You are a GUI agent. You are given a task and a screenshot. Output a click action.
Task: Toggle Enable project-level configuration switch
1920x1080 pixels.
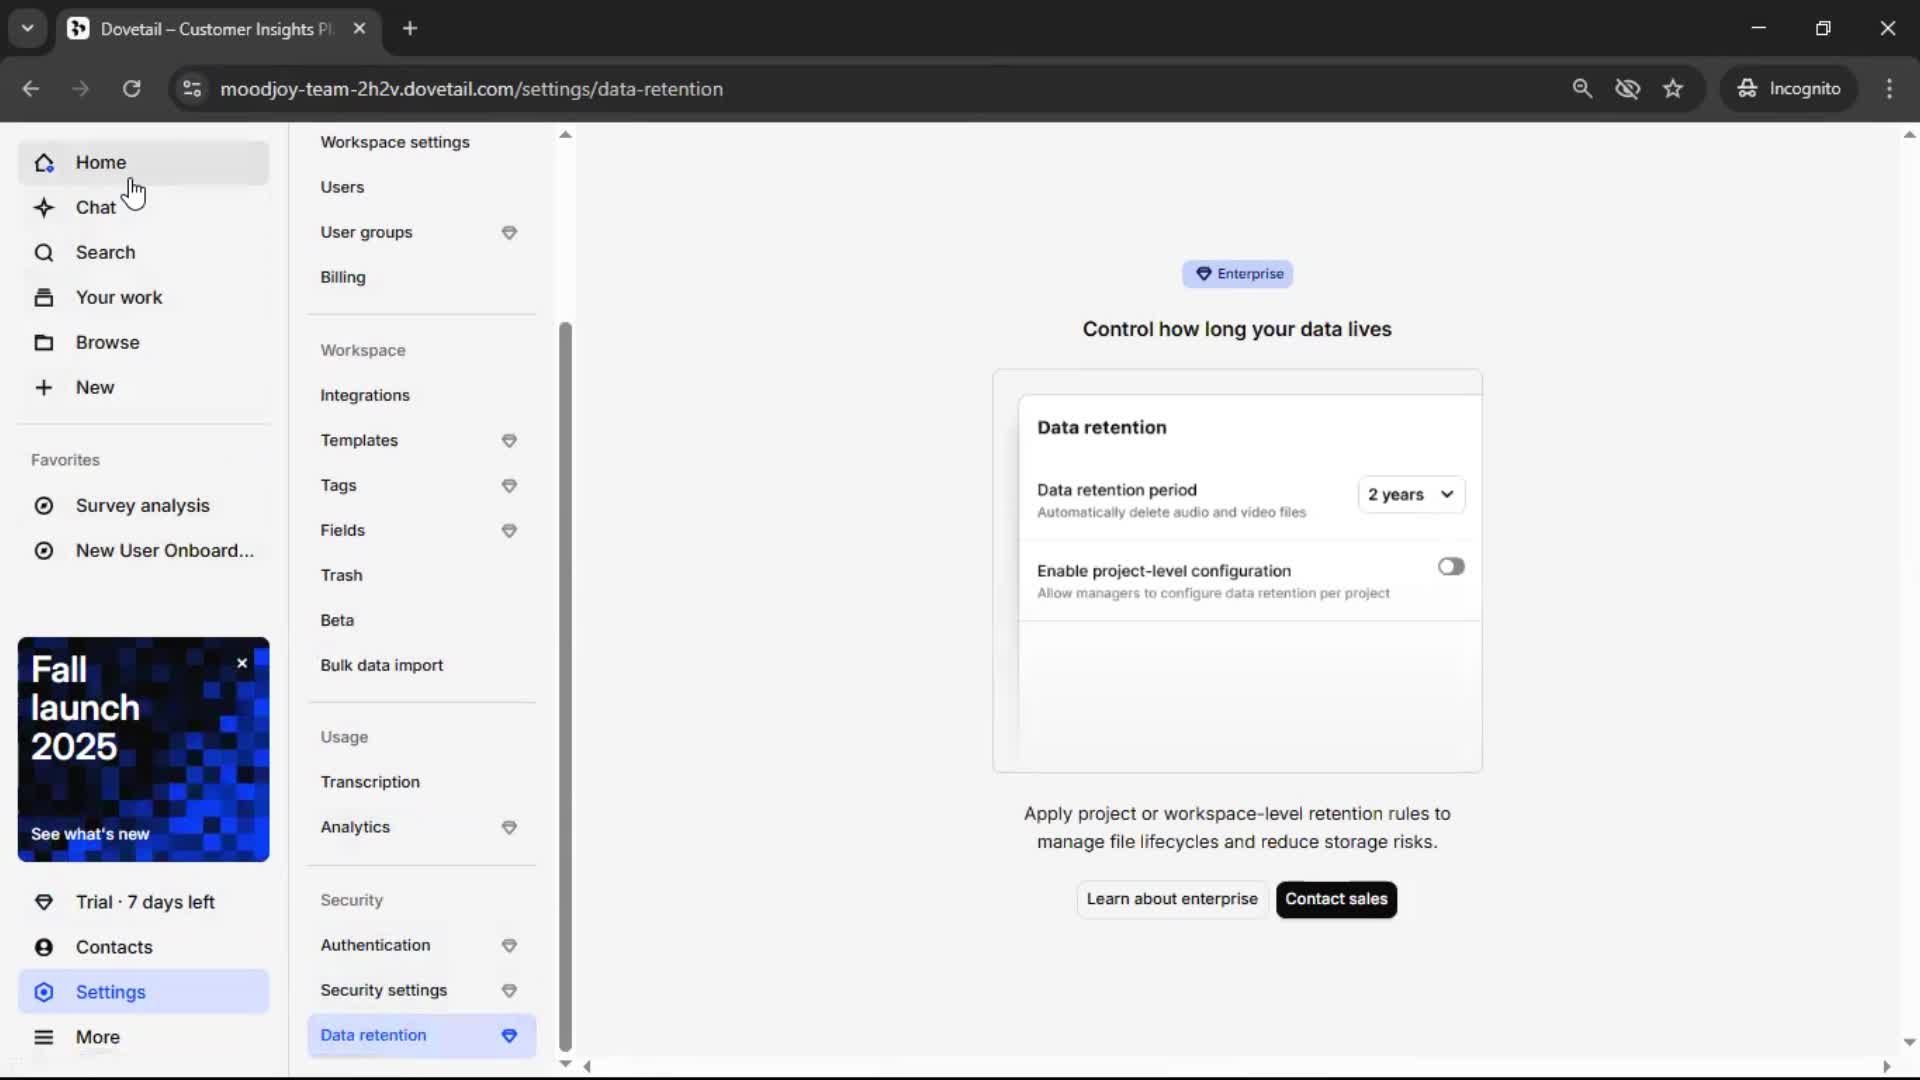(x=1451, y=567)
